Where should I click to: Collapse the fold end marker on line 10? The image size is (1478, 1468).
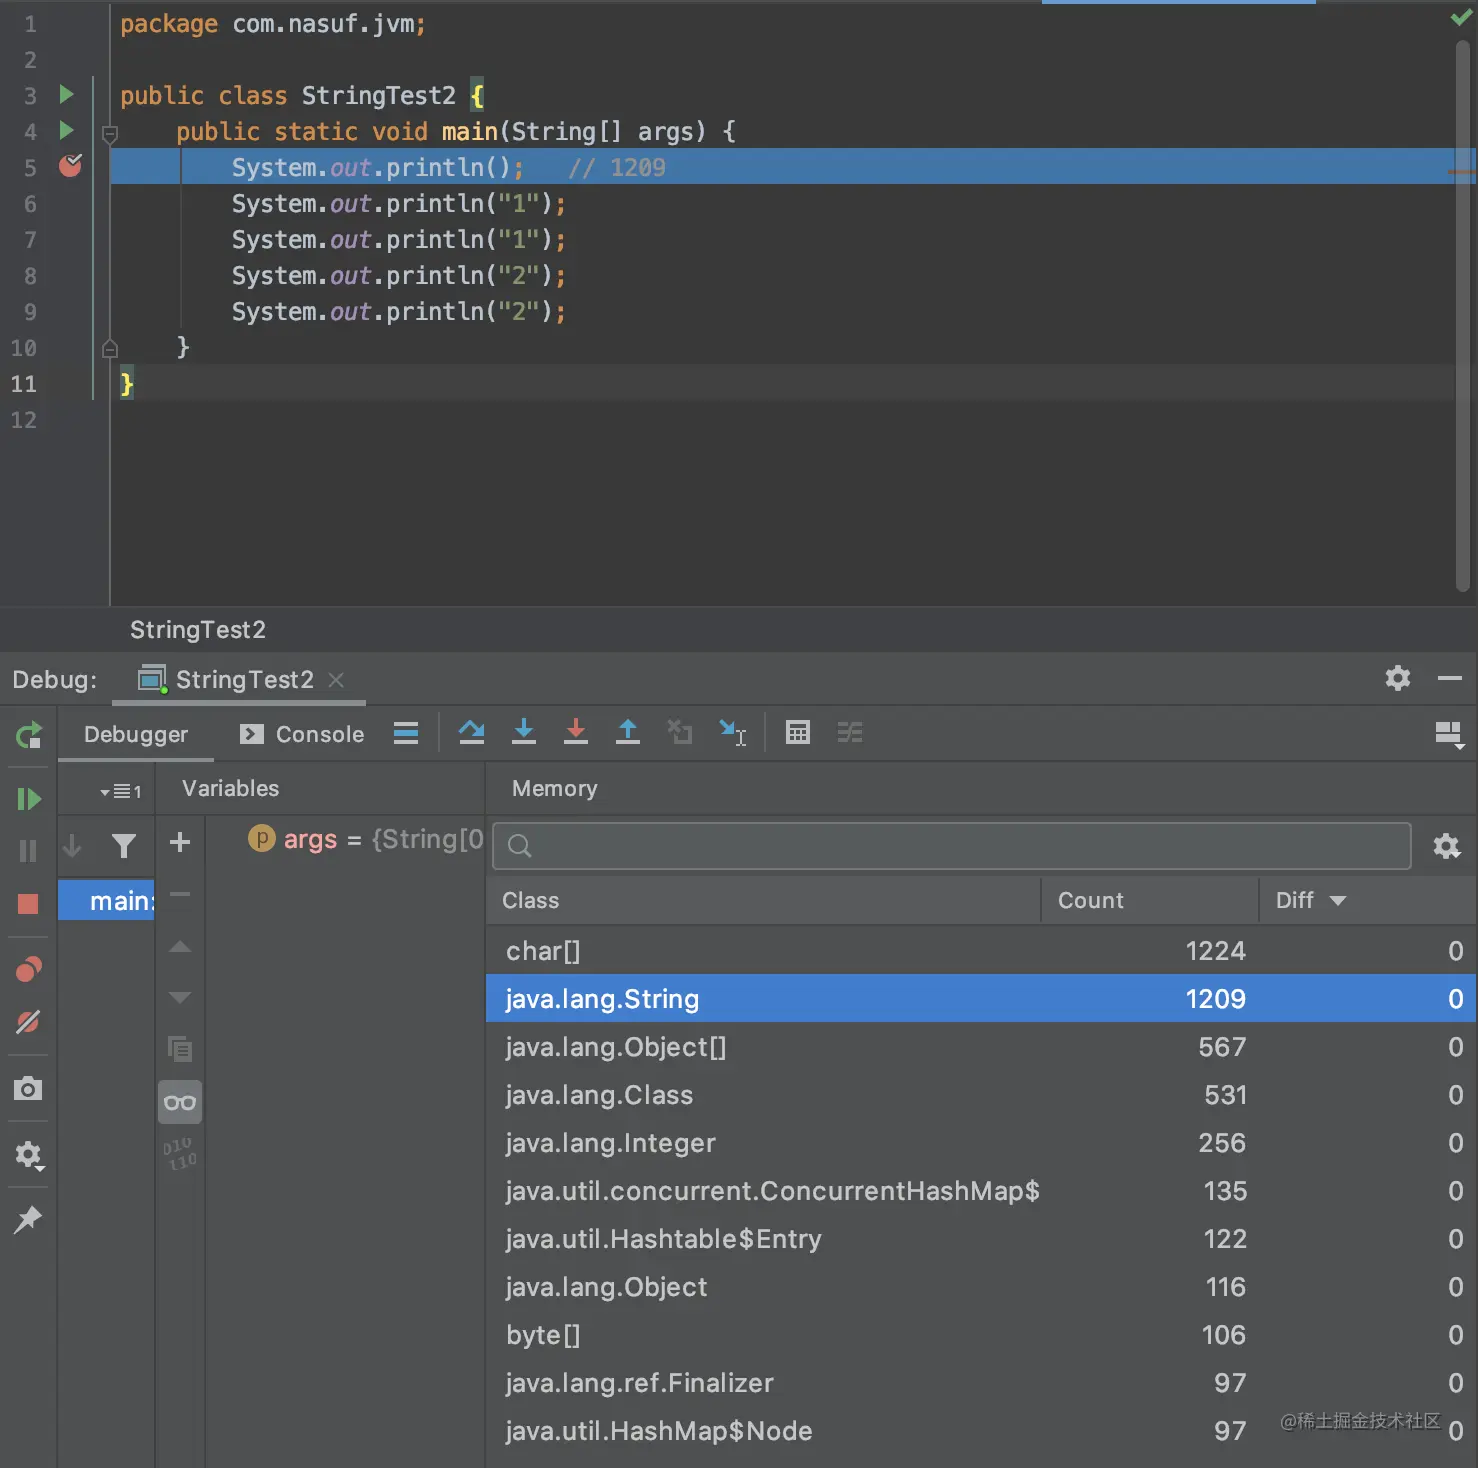110,348
